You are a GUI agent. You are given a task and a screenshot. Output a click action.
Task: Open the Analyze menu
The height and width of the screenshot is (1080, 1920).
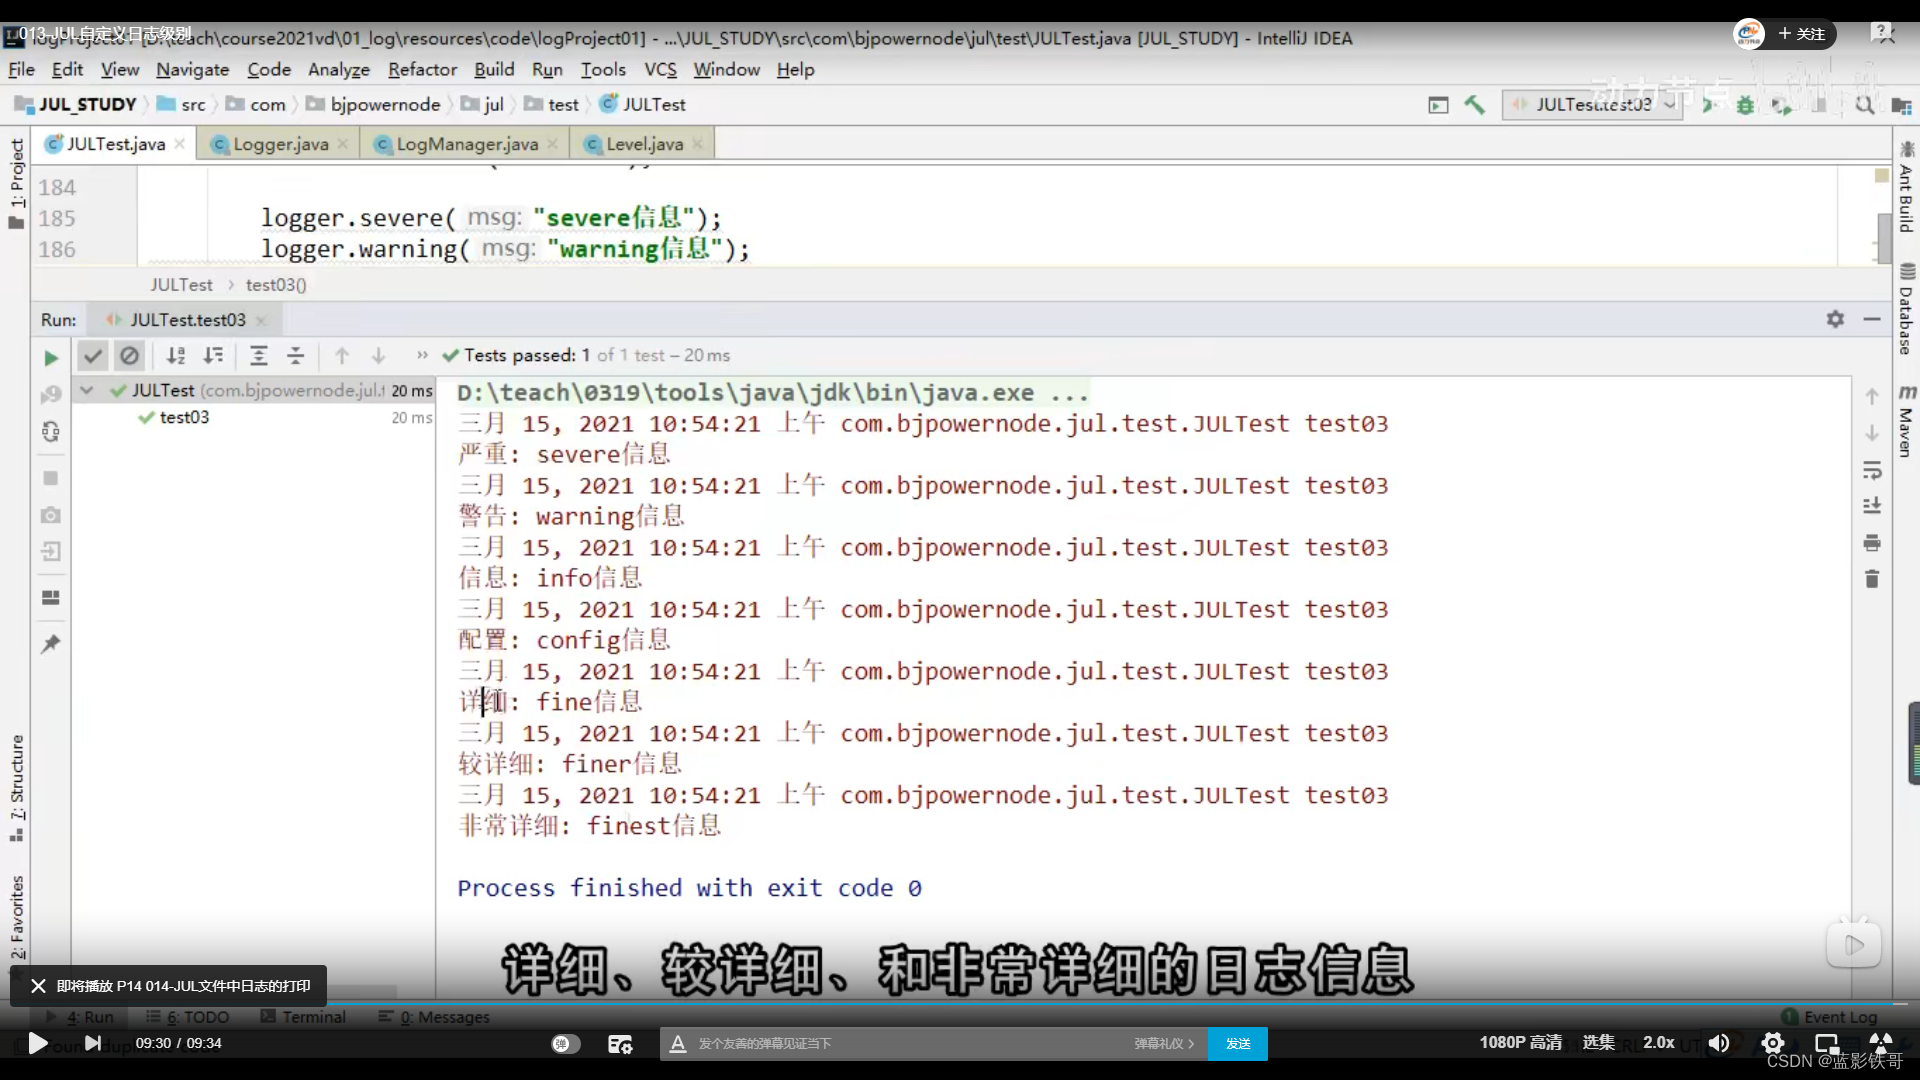[x=339, y=70]
